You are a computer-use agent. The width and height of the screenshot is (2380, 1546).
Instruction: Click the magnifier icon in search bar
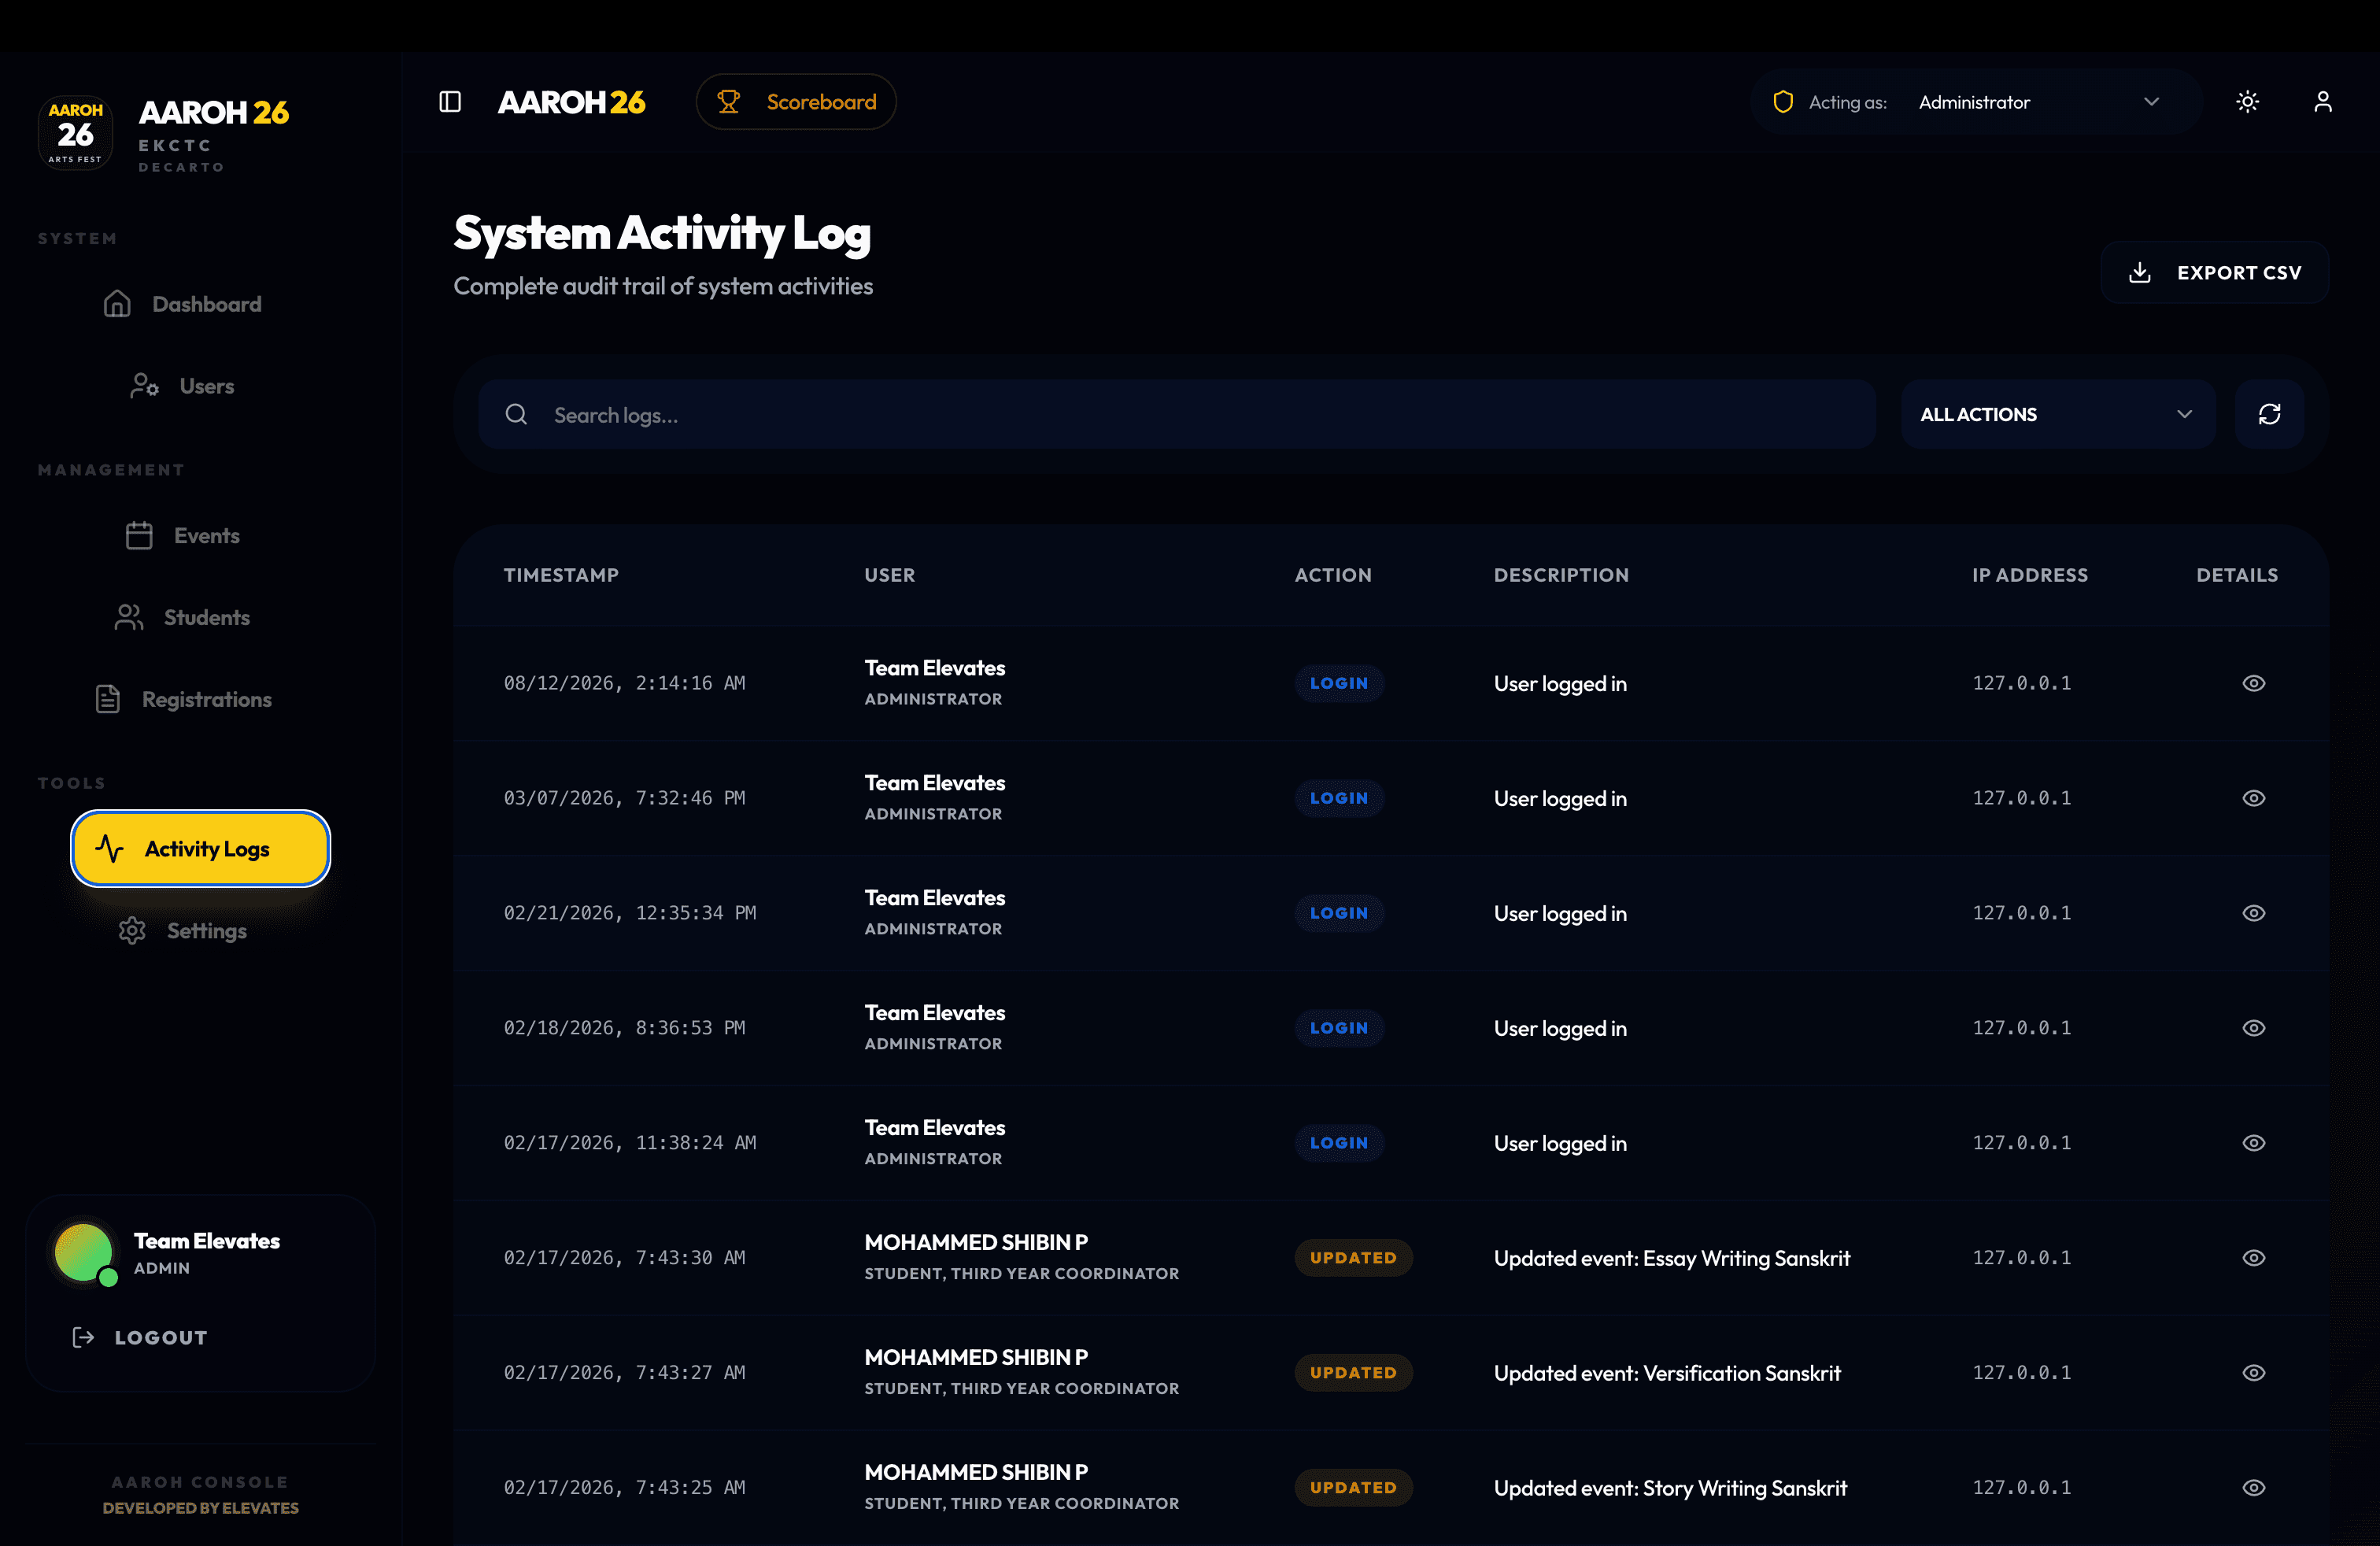[x=516, y=414]
